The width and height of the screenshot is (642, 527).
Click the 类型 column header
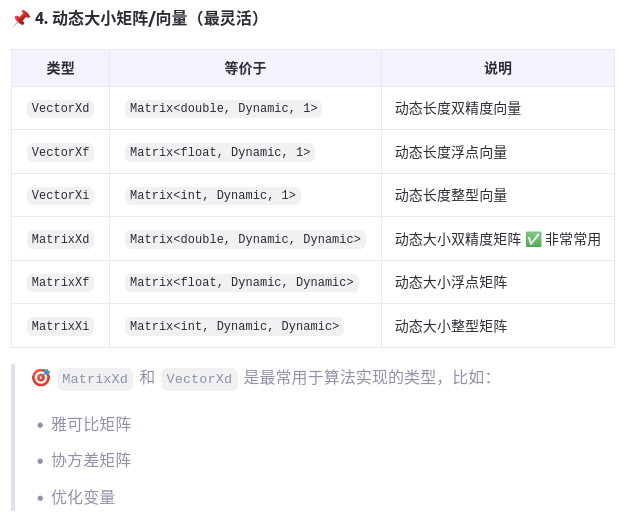61,68
